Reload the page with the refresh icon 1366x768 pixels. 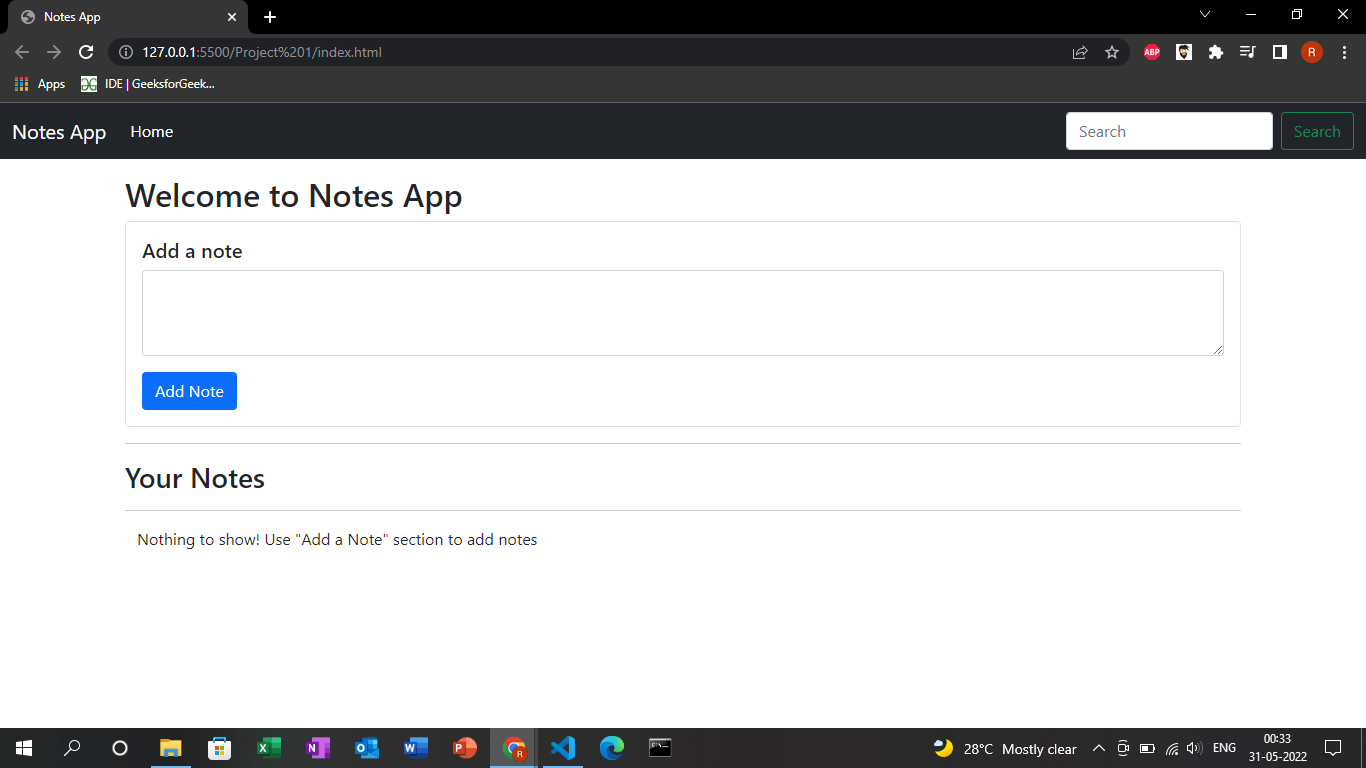86,52
